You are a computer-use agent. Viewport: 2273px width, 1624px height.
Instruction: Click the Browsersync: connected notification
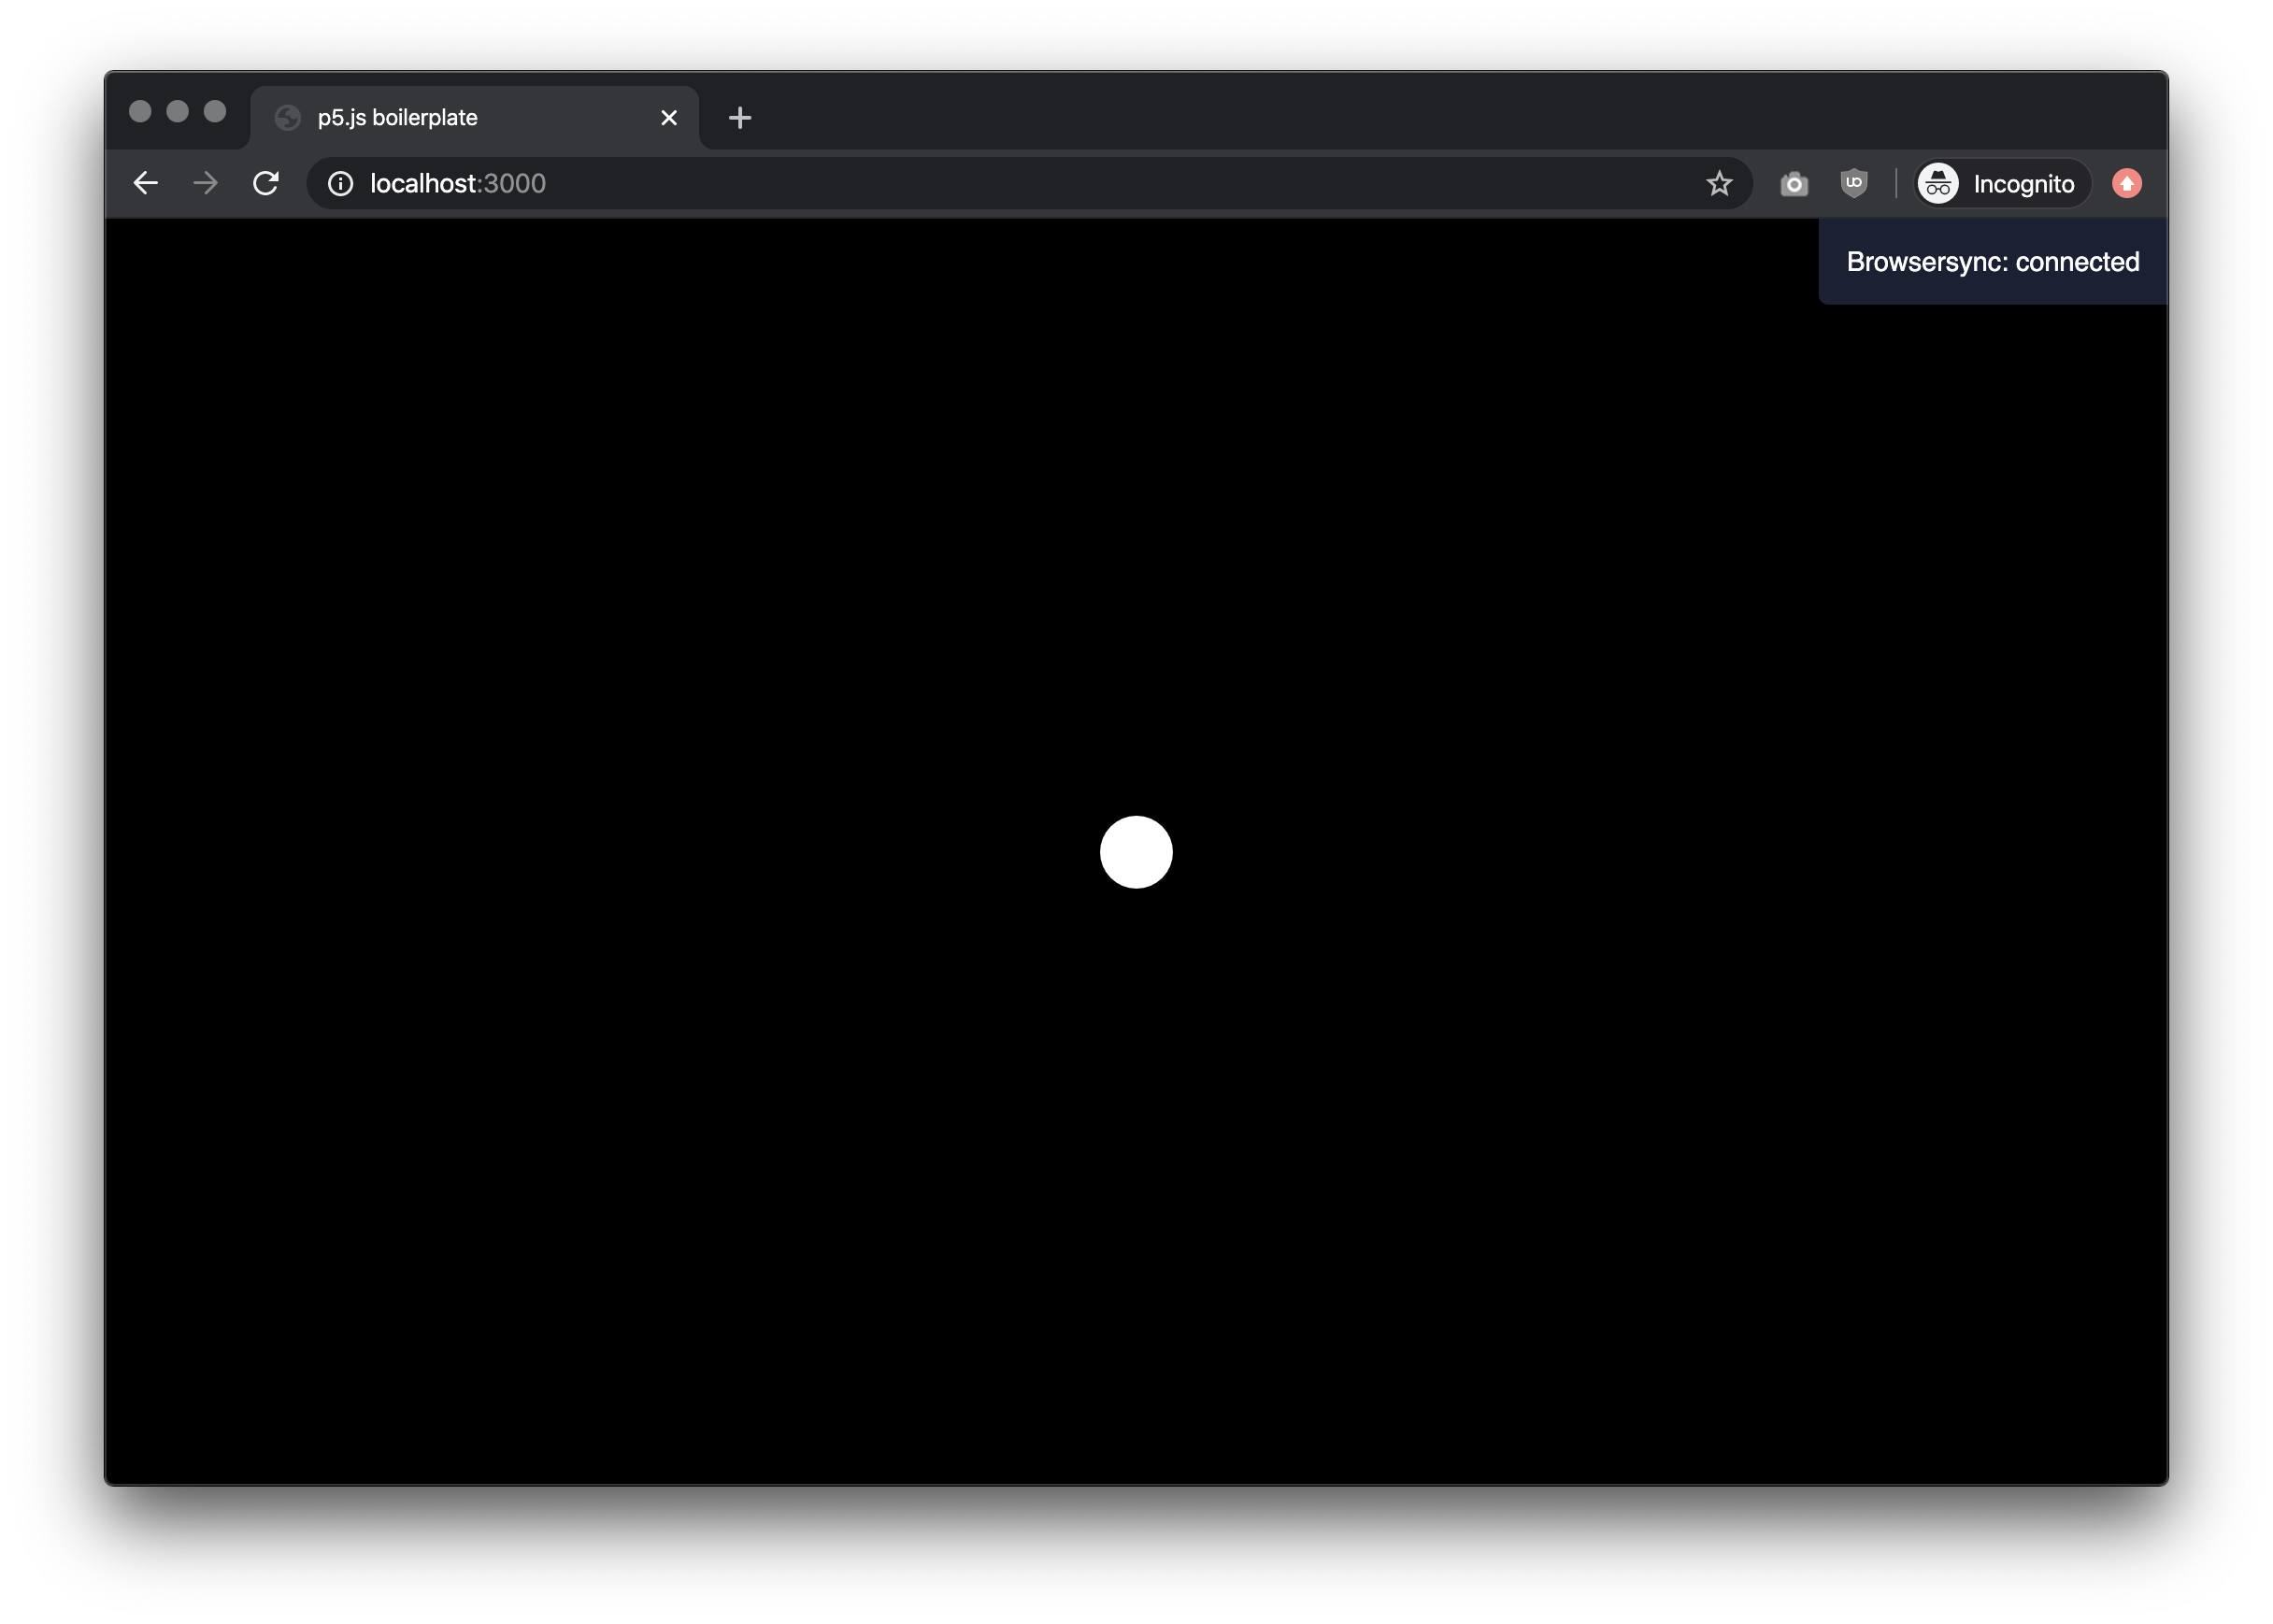[x=1993, y=262]
